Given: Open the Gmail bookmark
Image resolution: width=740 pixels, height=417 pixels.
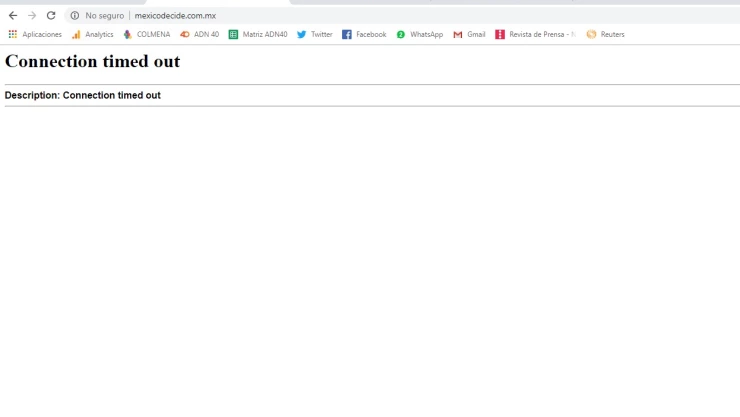Looking at the screenshot, I should pos(469,34).
